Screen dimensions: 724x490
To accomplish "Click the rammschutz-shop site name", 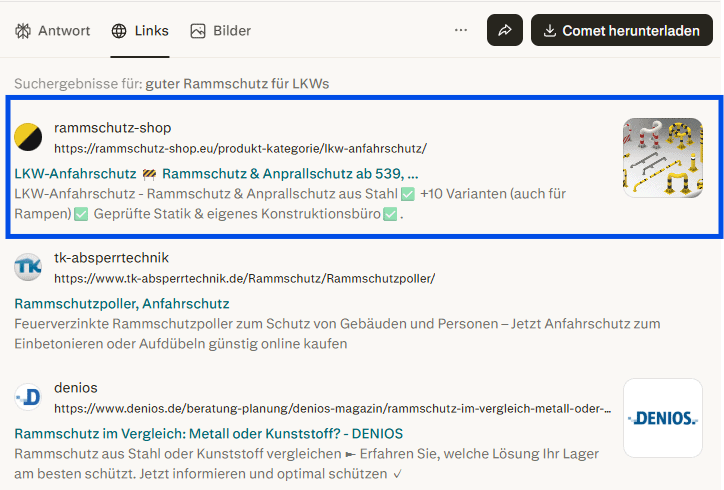I will point(113,128).
